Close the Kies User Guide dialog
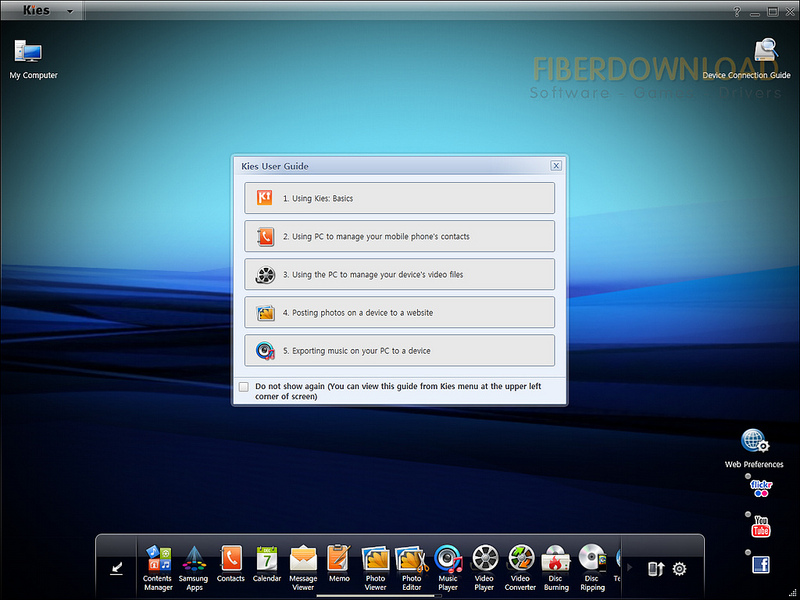The width and height of the screenshot is (800, 600). [x=556, y=166]
